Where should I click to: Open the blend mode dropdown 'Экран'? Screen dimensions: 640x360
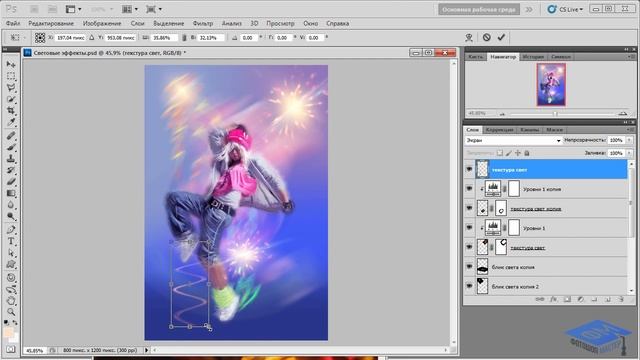click(513, 140)
